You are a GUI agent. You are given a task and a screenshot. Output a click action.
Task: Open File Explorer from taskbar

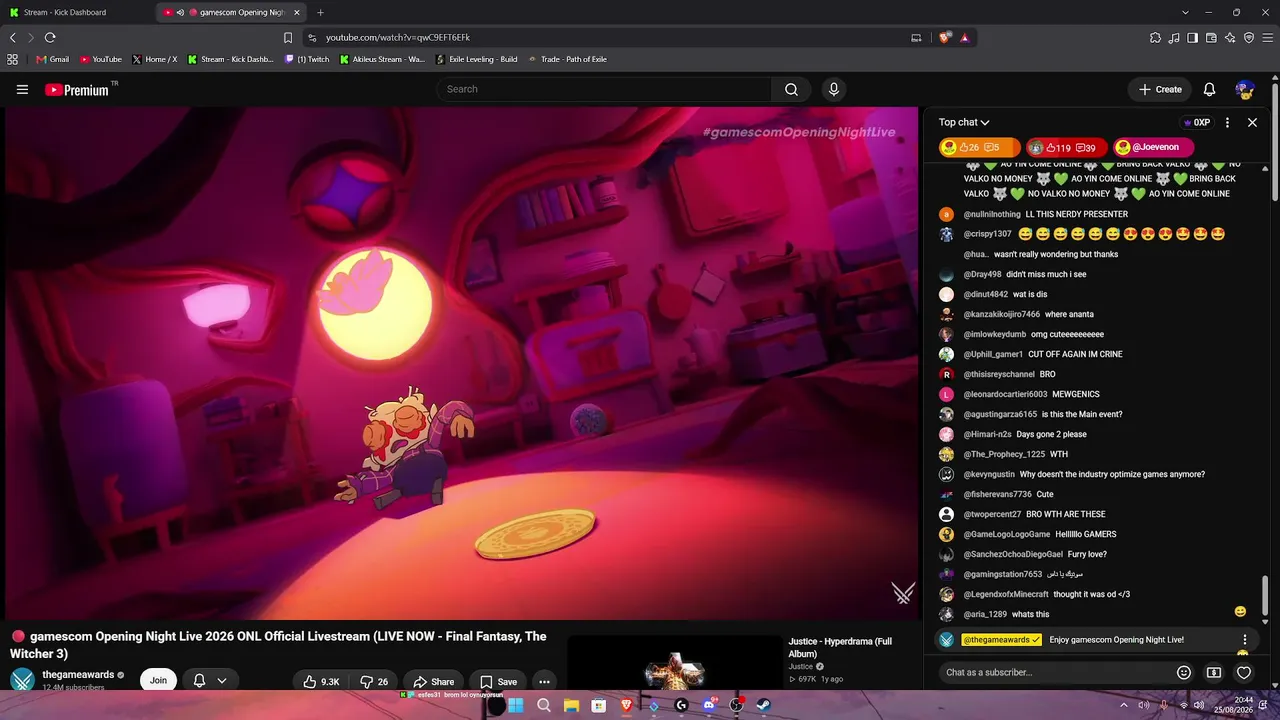(571, 705)
